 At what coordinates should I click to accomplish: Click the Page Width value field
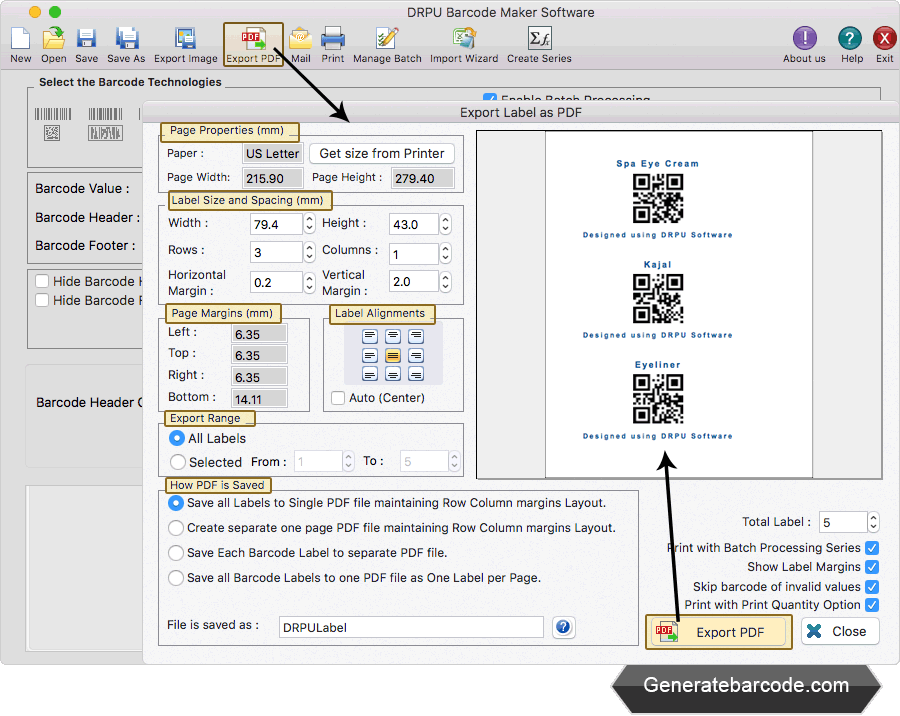[x=273, y=178]
